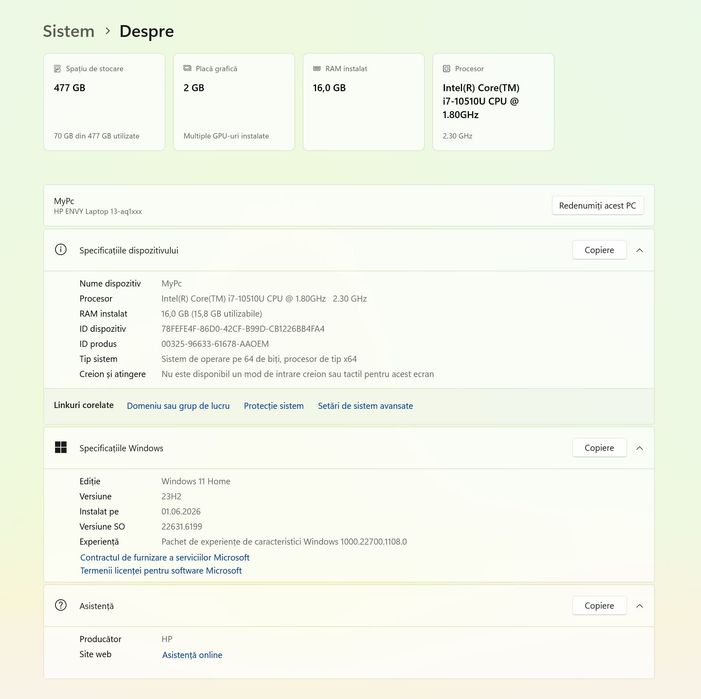Click the Producător value HP
701x699 pixels.
click(x=167, y=639)
